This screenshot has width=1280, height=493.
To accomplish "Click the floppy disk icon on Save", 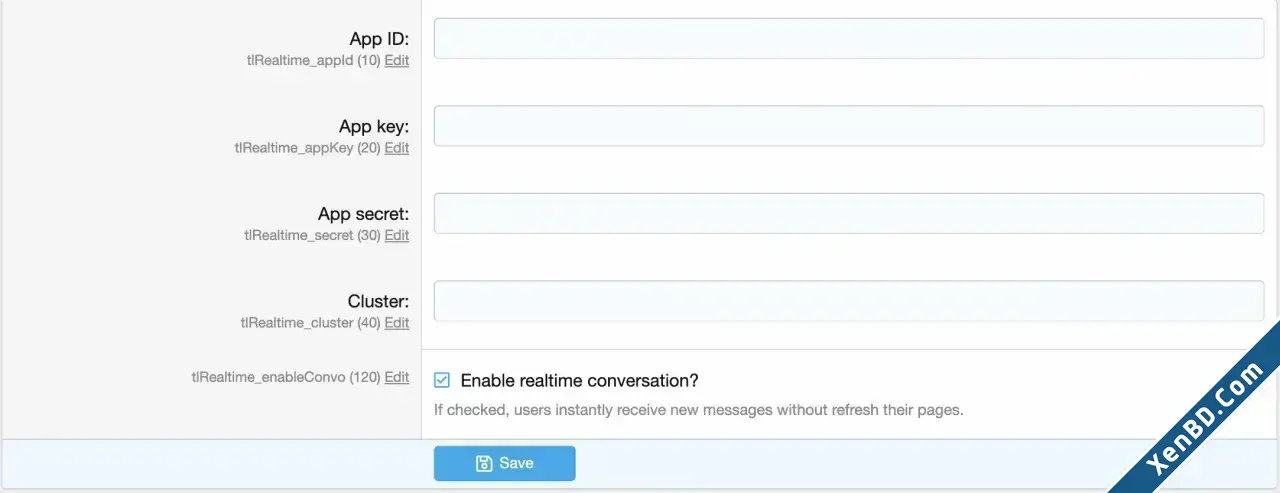I will tap(484, 463).
